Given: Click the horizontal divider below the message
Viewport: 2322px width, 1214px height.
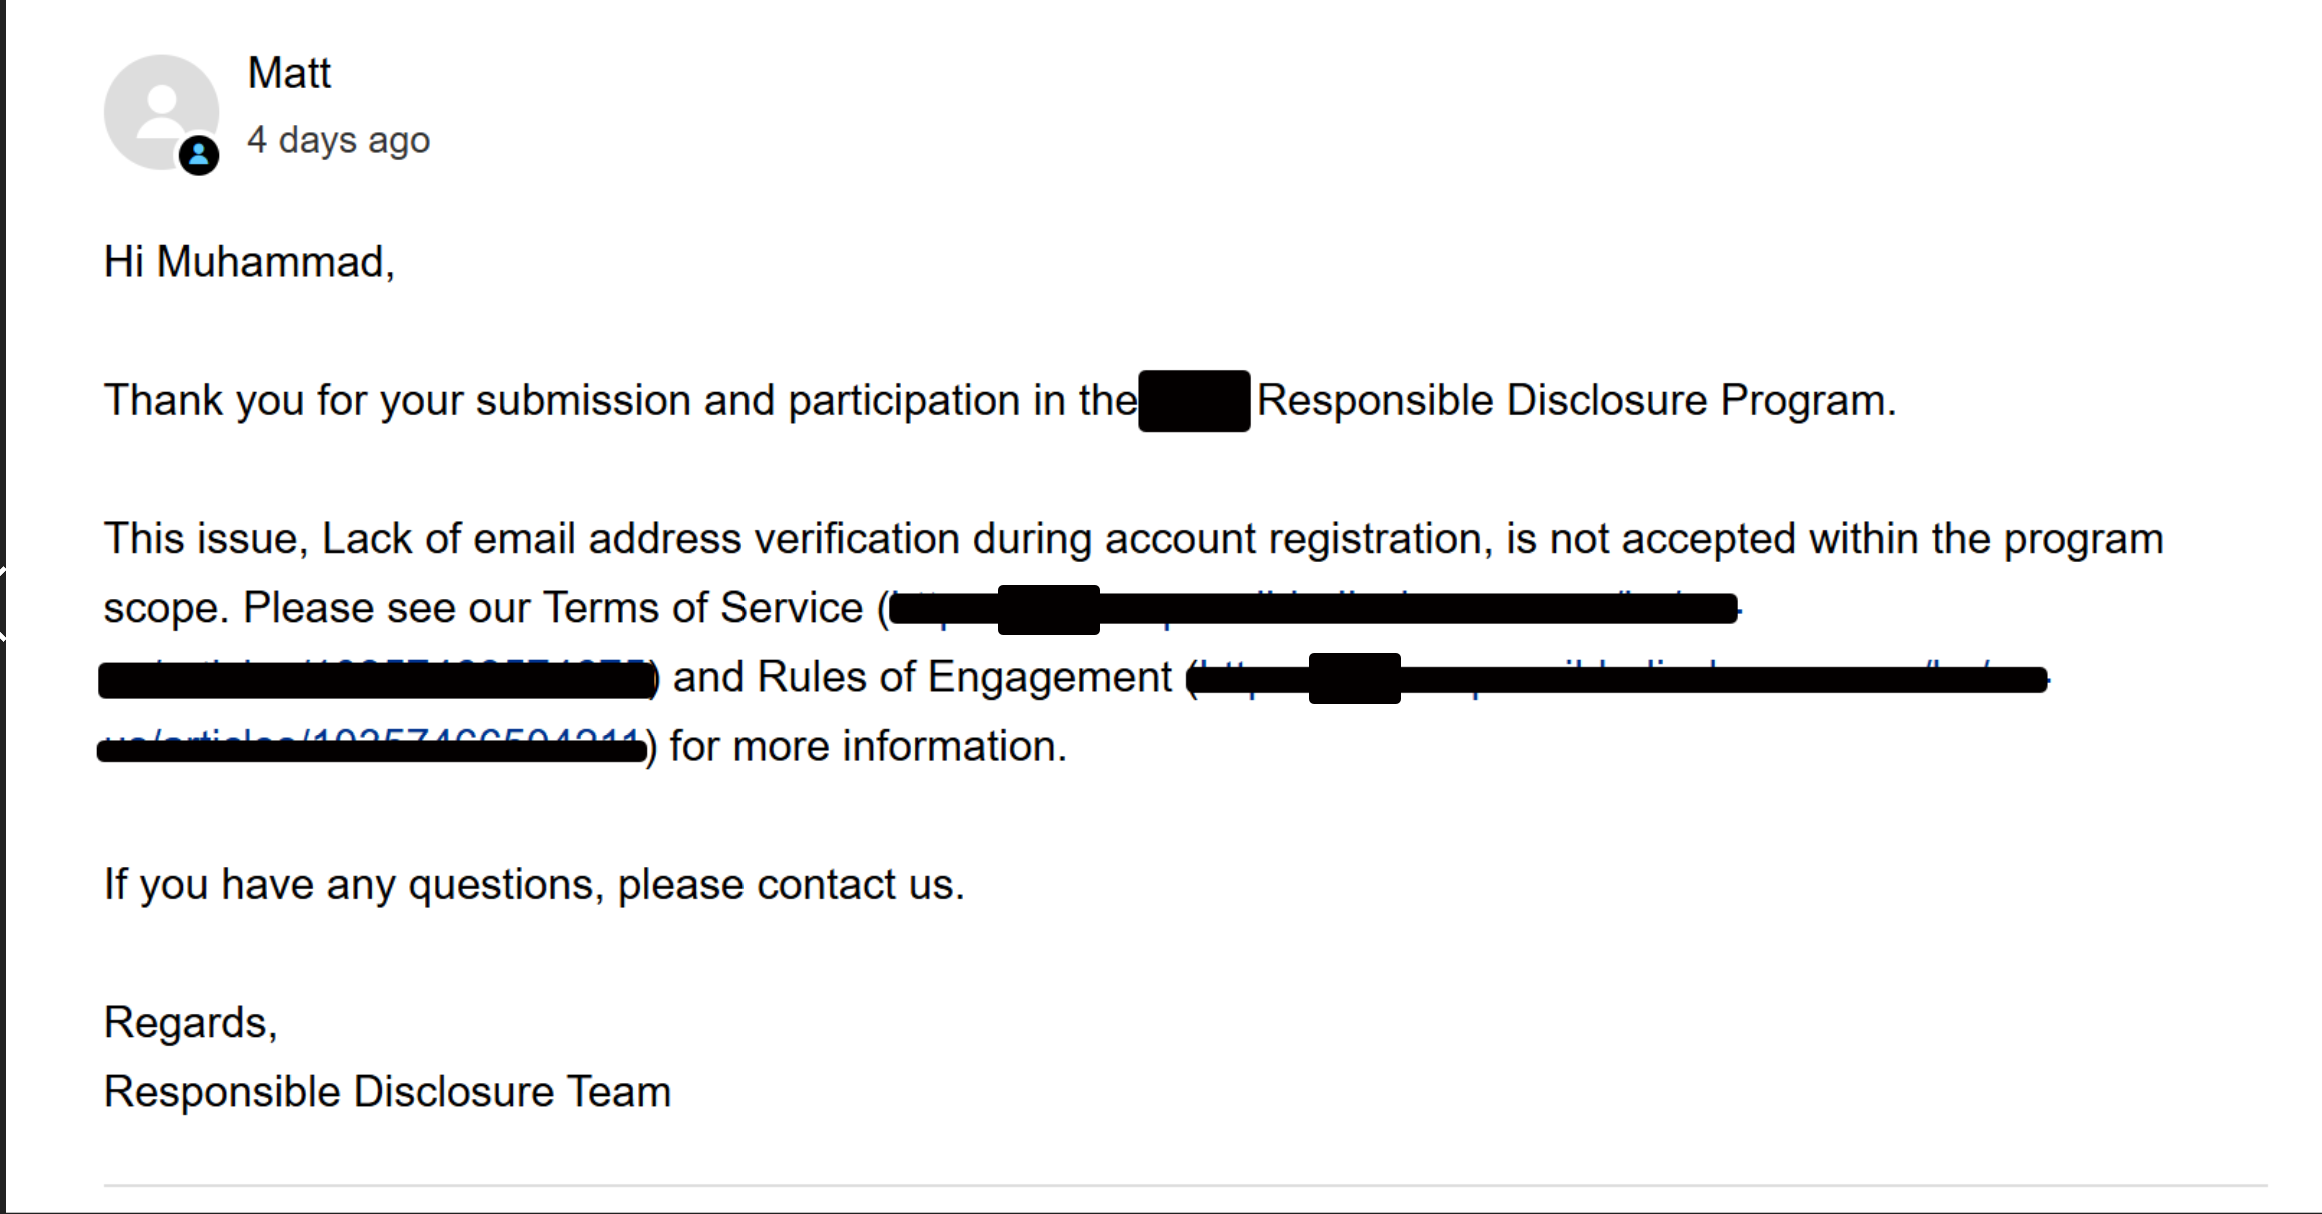Looking at the screenshot, I should 1186,1186.
